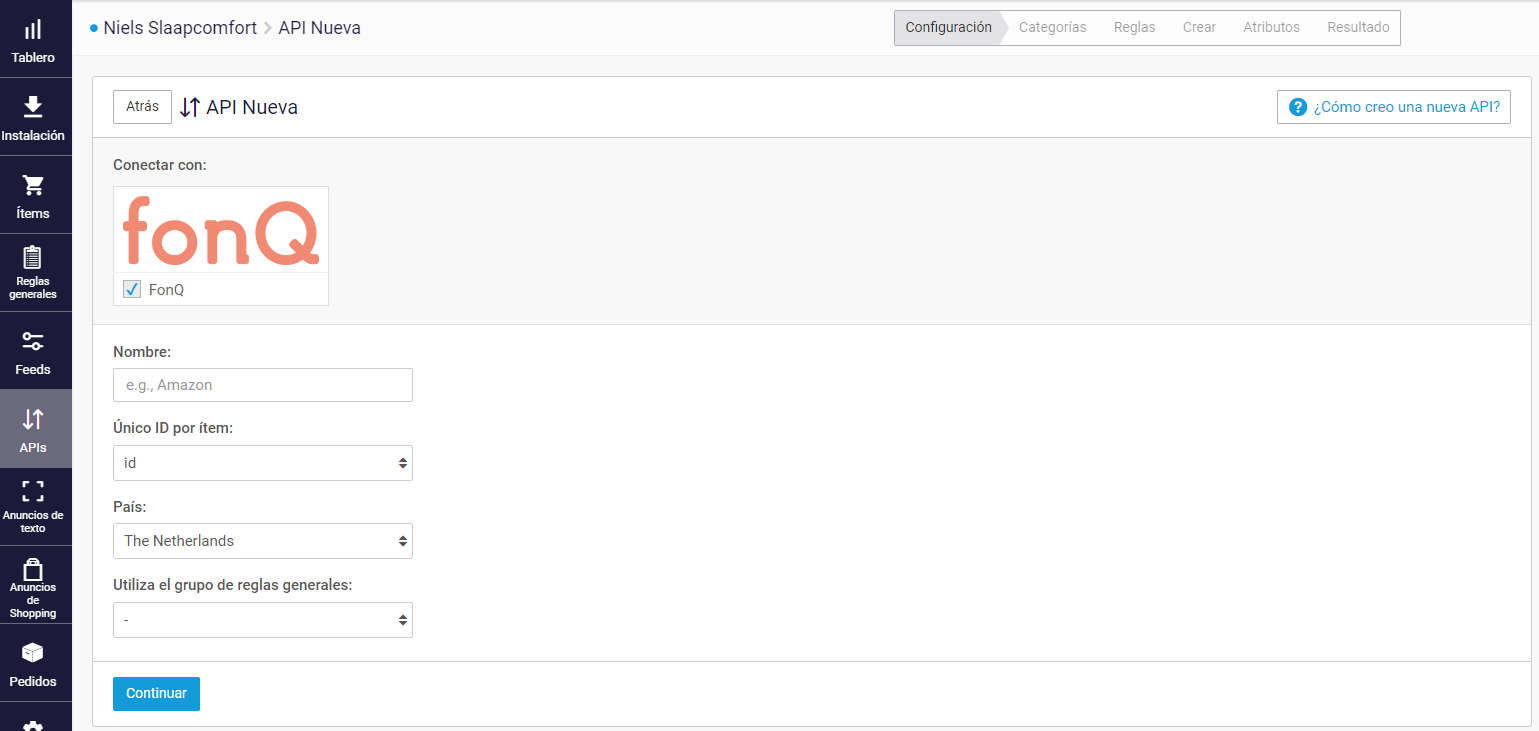Go to the Resultado step tab
The height and width of the screenshot is (731, 1539).
coord(1358,28)
